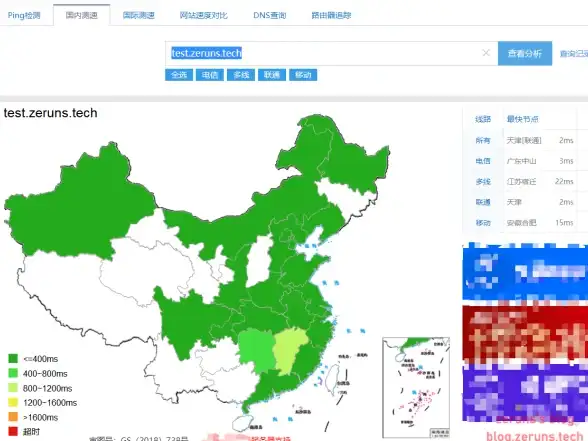588x441 pixels.
Task: Toggle the 电信 filter button
Action: (210, 75)
